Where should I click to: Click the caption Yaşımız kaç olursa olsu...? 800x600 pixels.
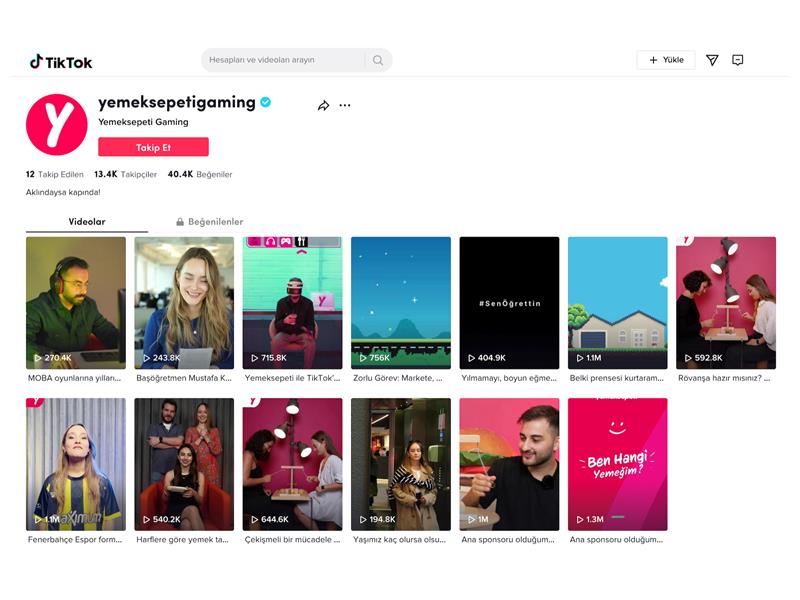coord(399,539)
